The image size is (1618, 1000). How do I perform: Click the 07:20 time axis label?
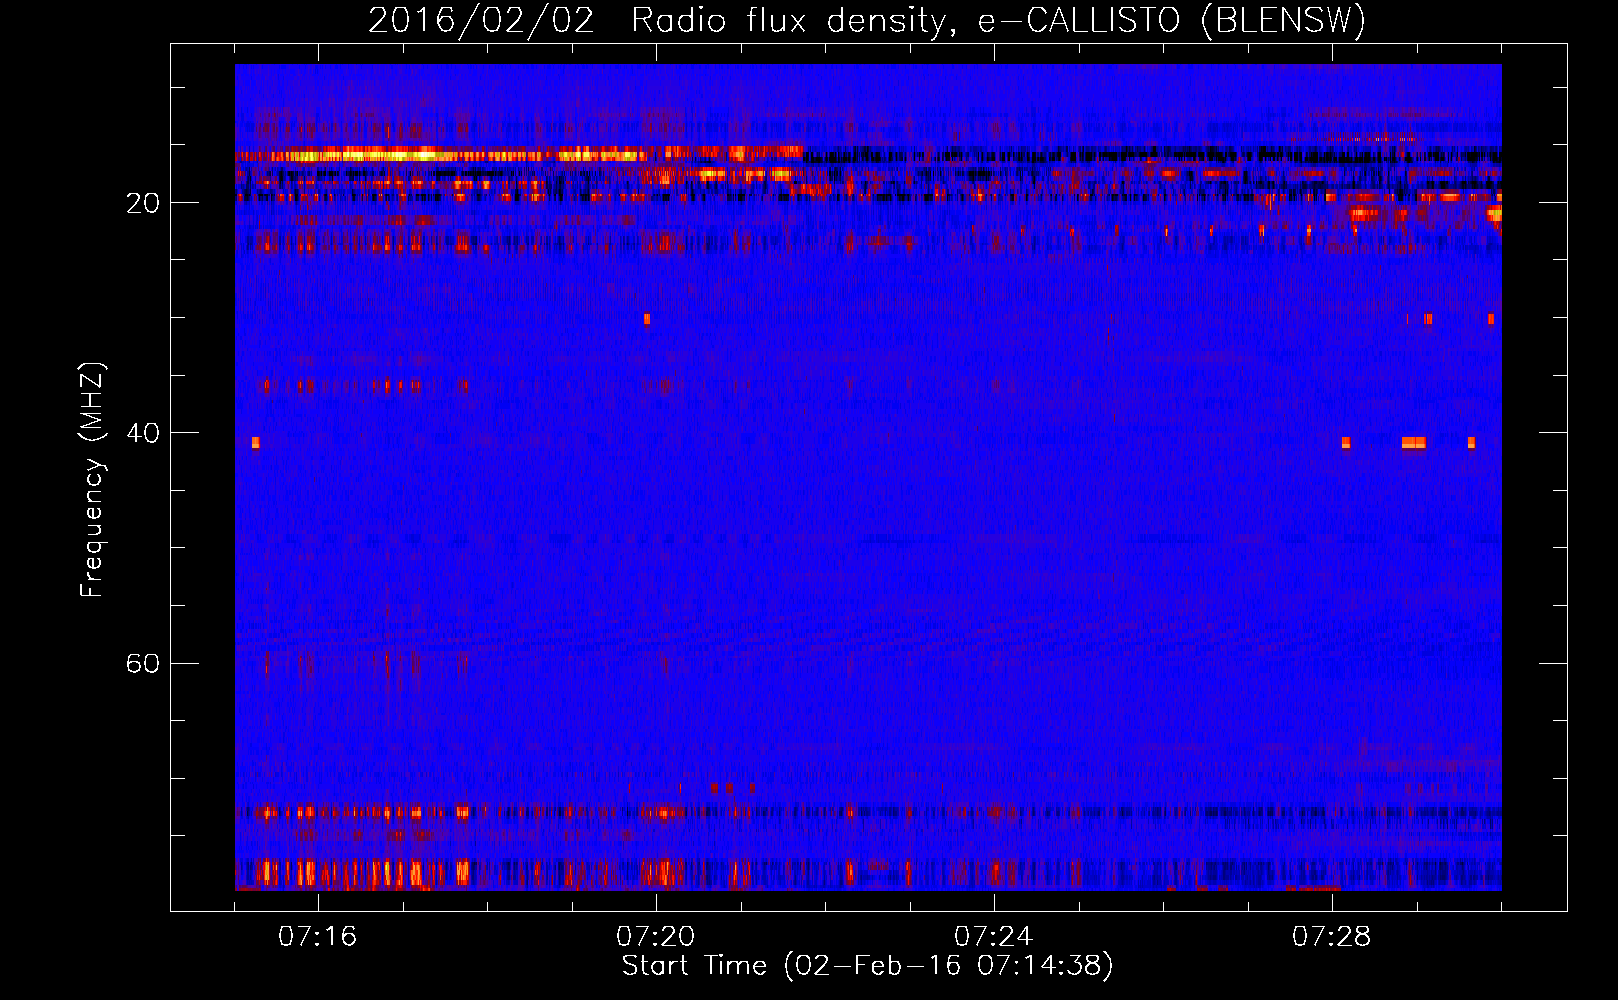click(x=655, y=937)
